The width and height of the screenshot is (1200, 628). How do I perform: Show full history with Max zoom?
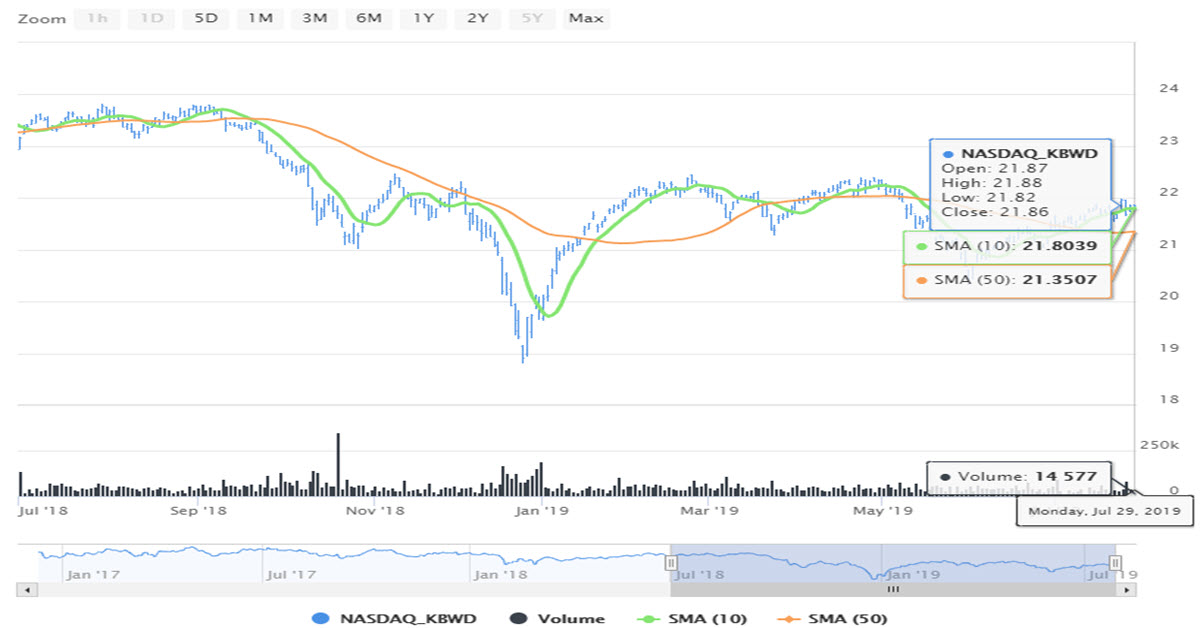click(586, 18)
